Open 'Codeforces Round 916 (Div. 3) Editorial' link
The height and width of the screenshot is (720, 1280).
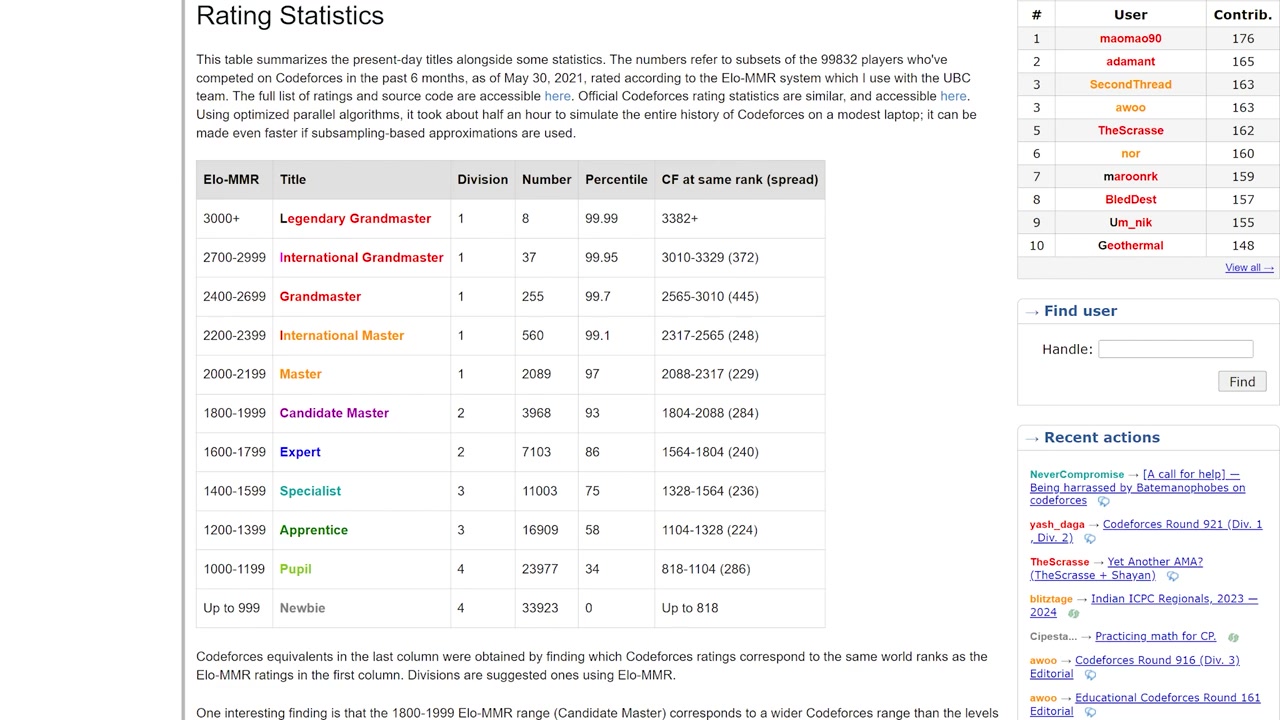click(1134, 667)
